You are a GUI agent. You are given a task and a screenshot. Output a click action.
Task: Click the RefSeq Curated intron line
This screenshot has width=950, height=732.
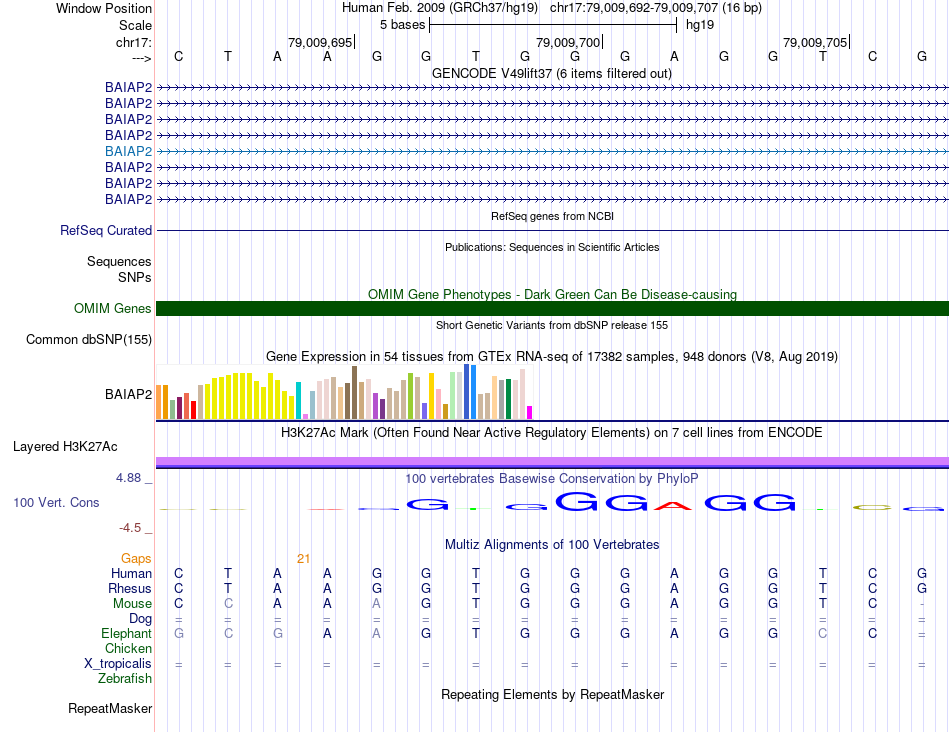tap(552, 231)
